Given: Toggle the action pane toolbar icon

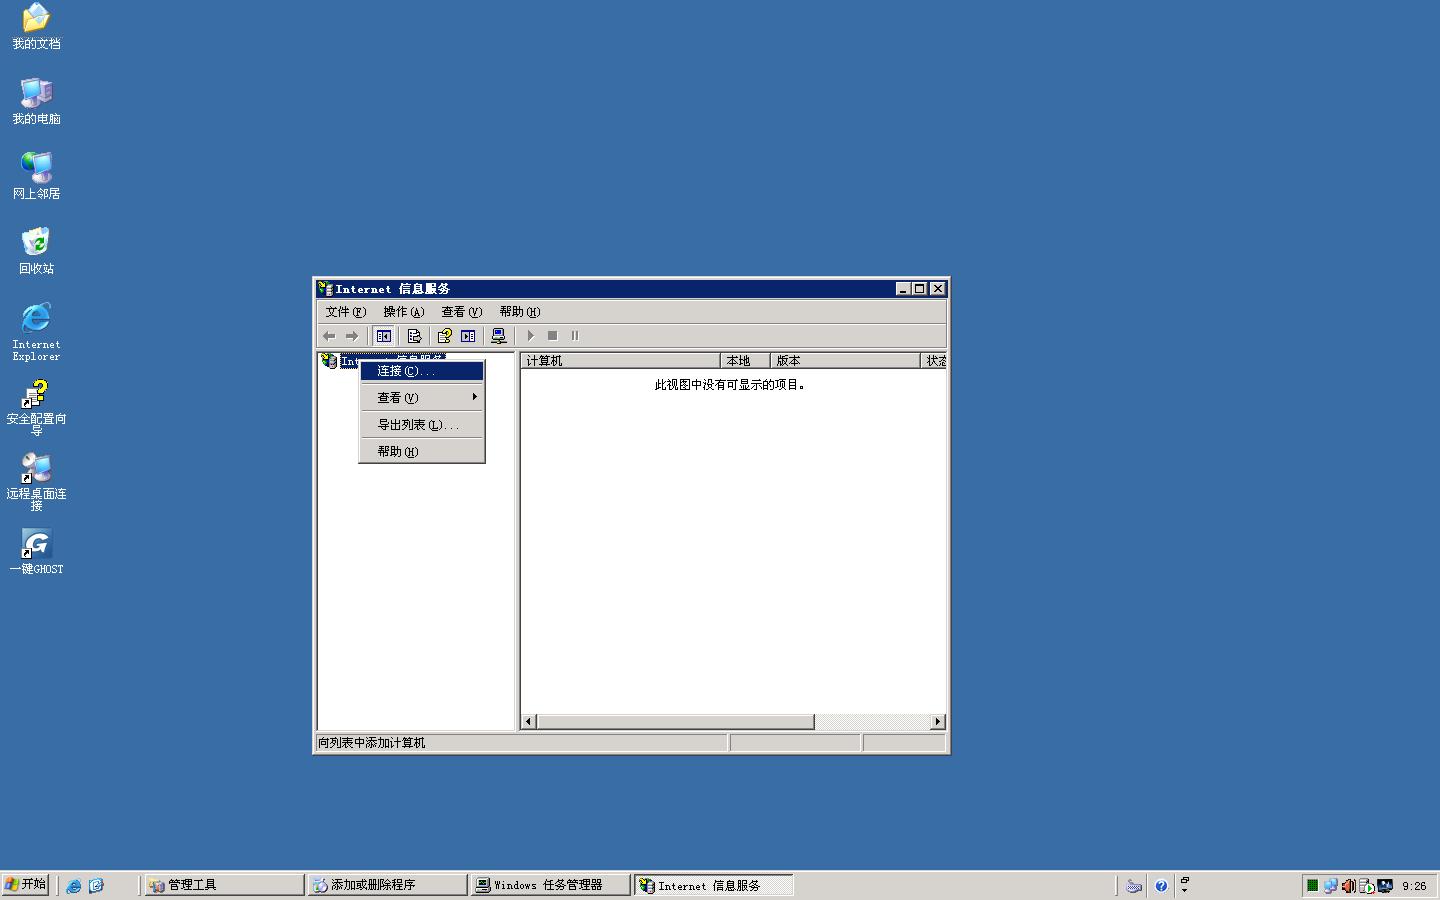Looking at the screenshot, I should click(468, 336).
